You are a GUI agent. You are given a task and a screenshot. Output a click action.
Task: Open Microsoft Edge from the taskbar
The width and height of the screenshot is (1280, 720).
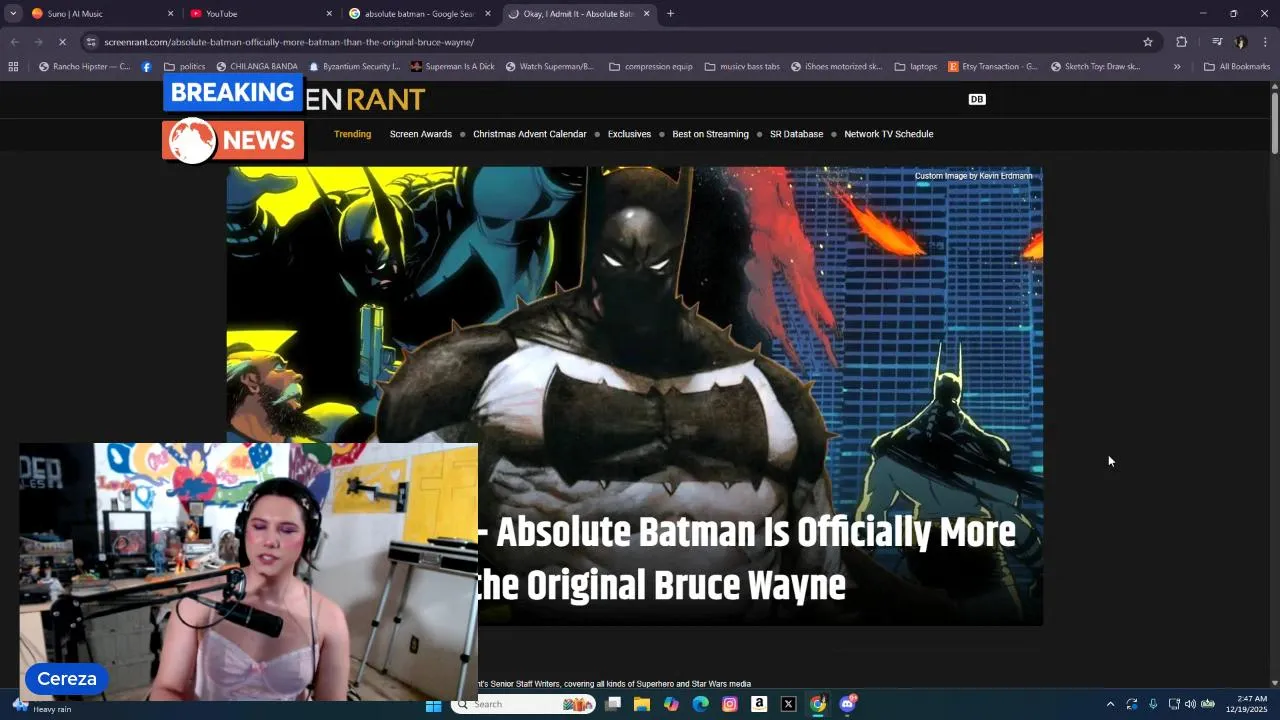coord(701,704)
